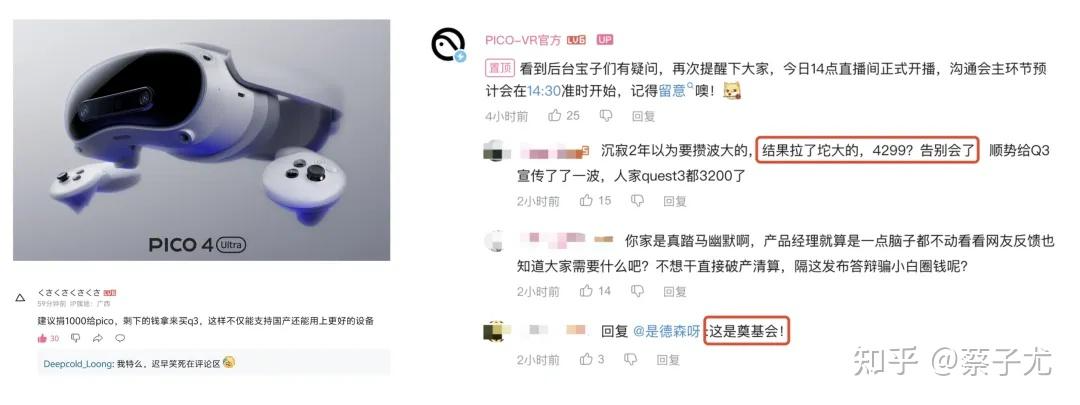Jump to the 14:30 timestamp link

coord(541,91)
